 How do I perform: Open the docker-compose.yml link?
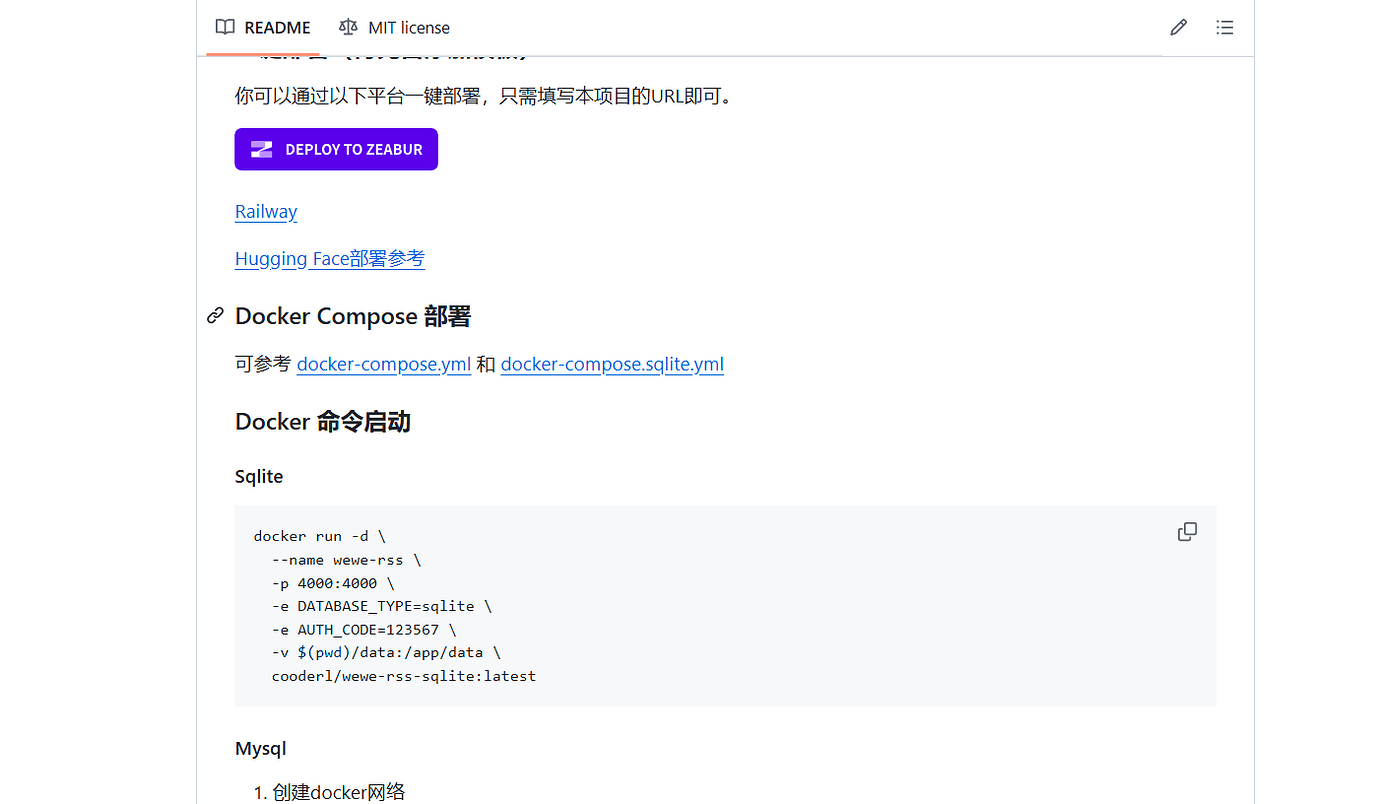pos(383,364)
